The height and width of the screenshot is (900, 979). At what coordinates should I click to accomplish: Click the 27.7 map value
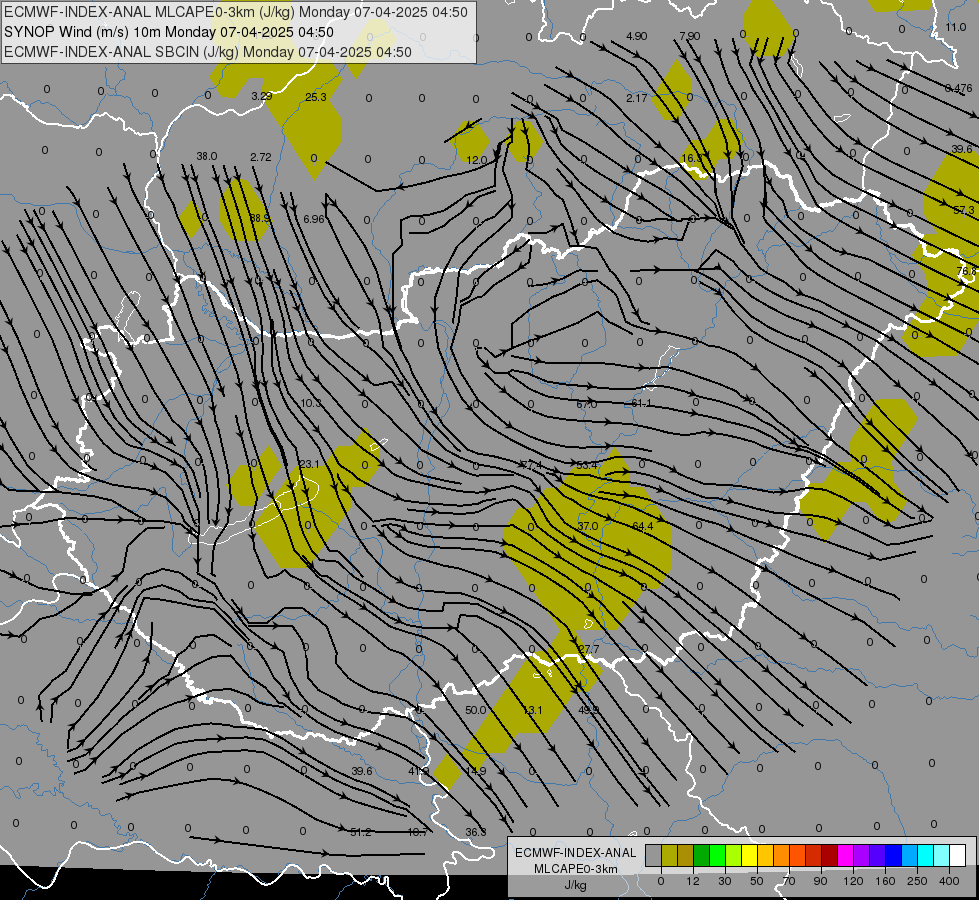click(588, 649)
